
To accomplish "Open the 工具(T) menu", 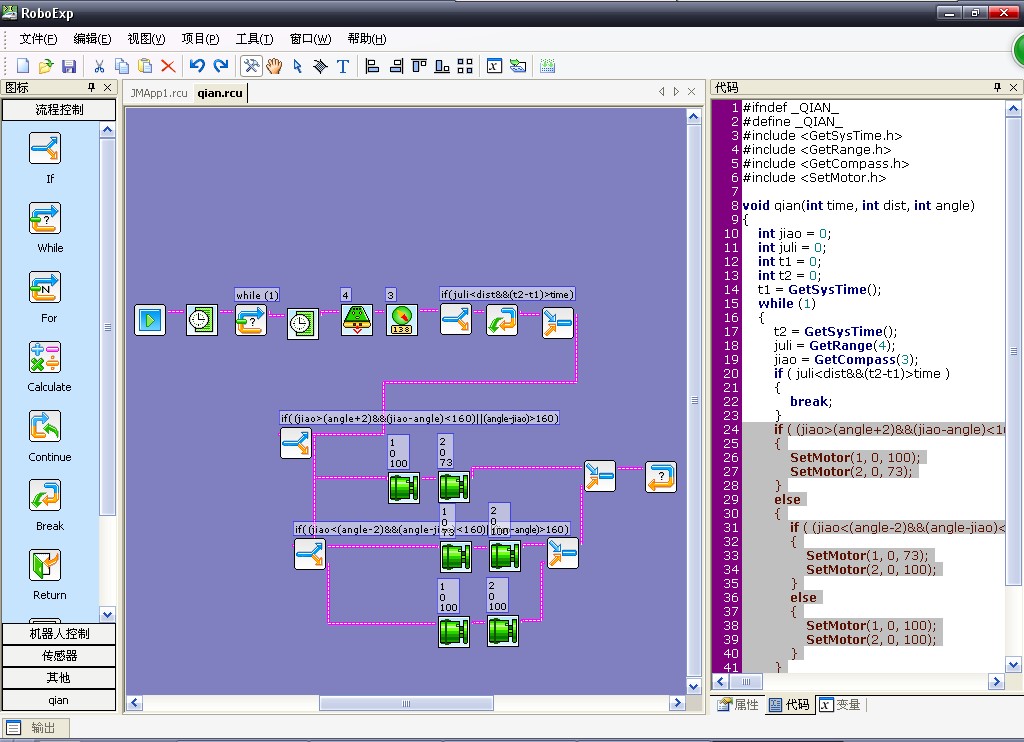I will click(x=254, y=39).
